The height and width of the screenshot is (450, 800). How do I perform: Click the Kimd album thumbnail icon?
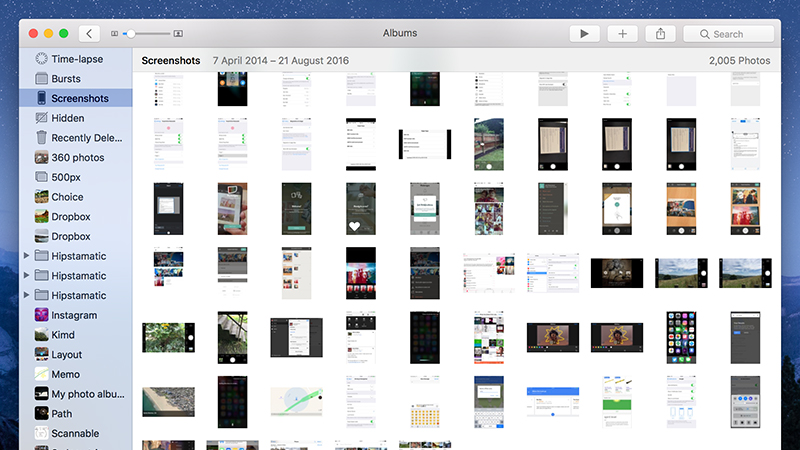tap(41, 335)
